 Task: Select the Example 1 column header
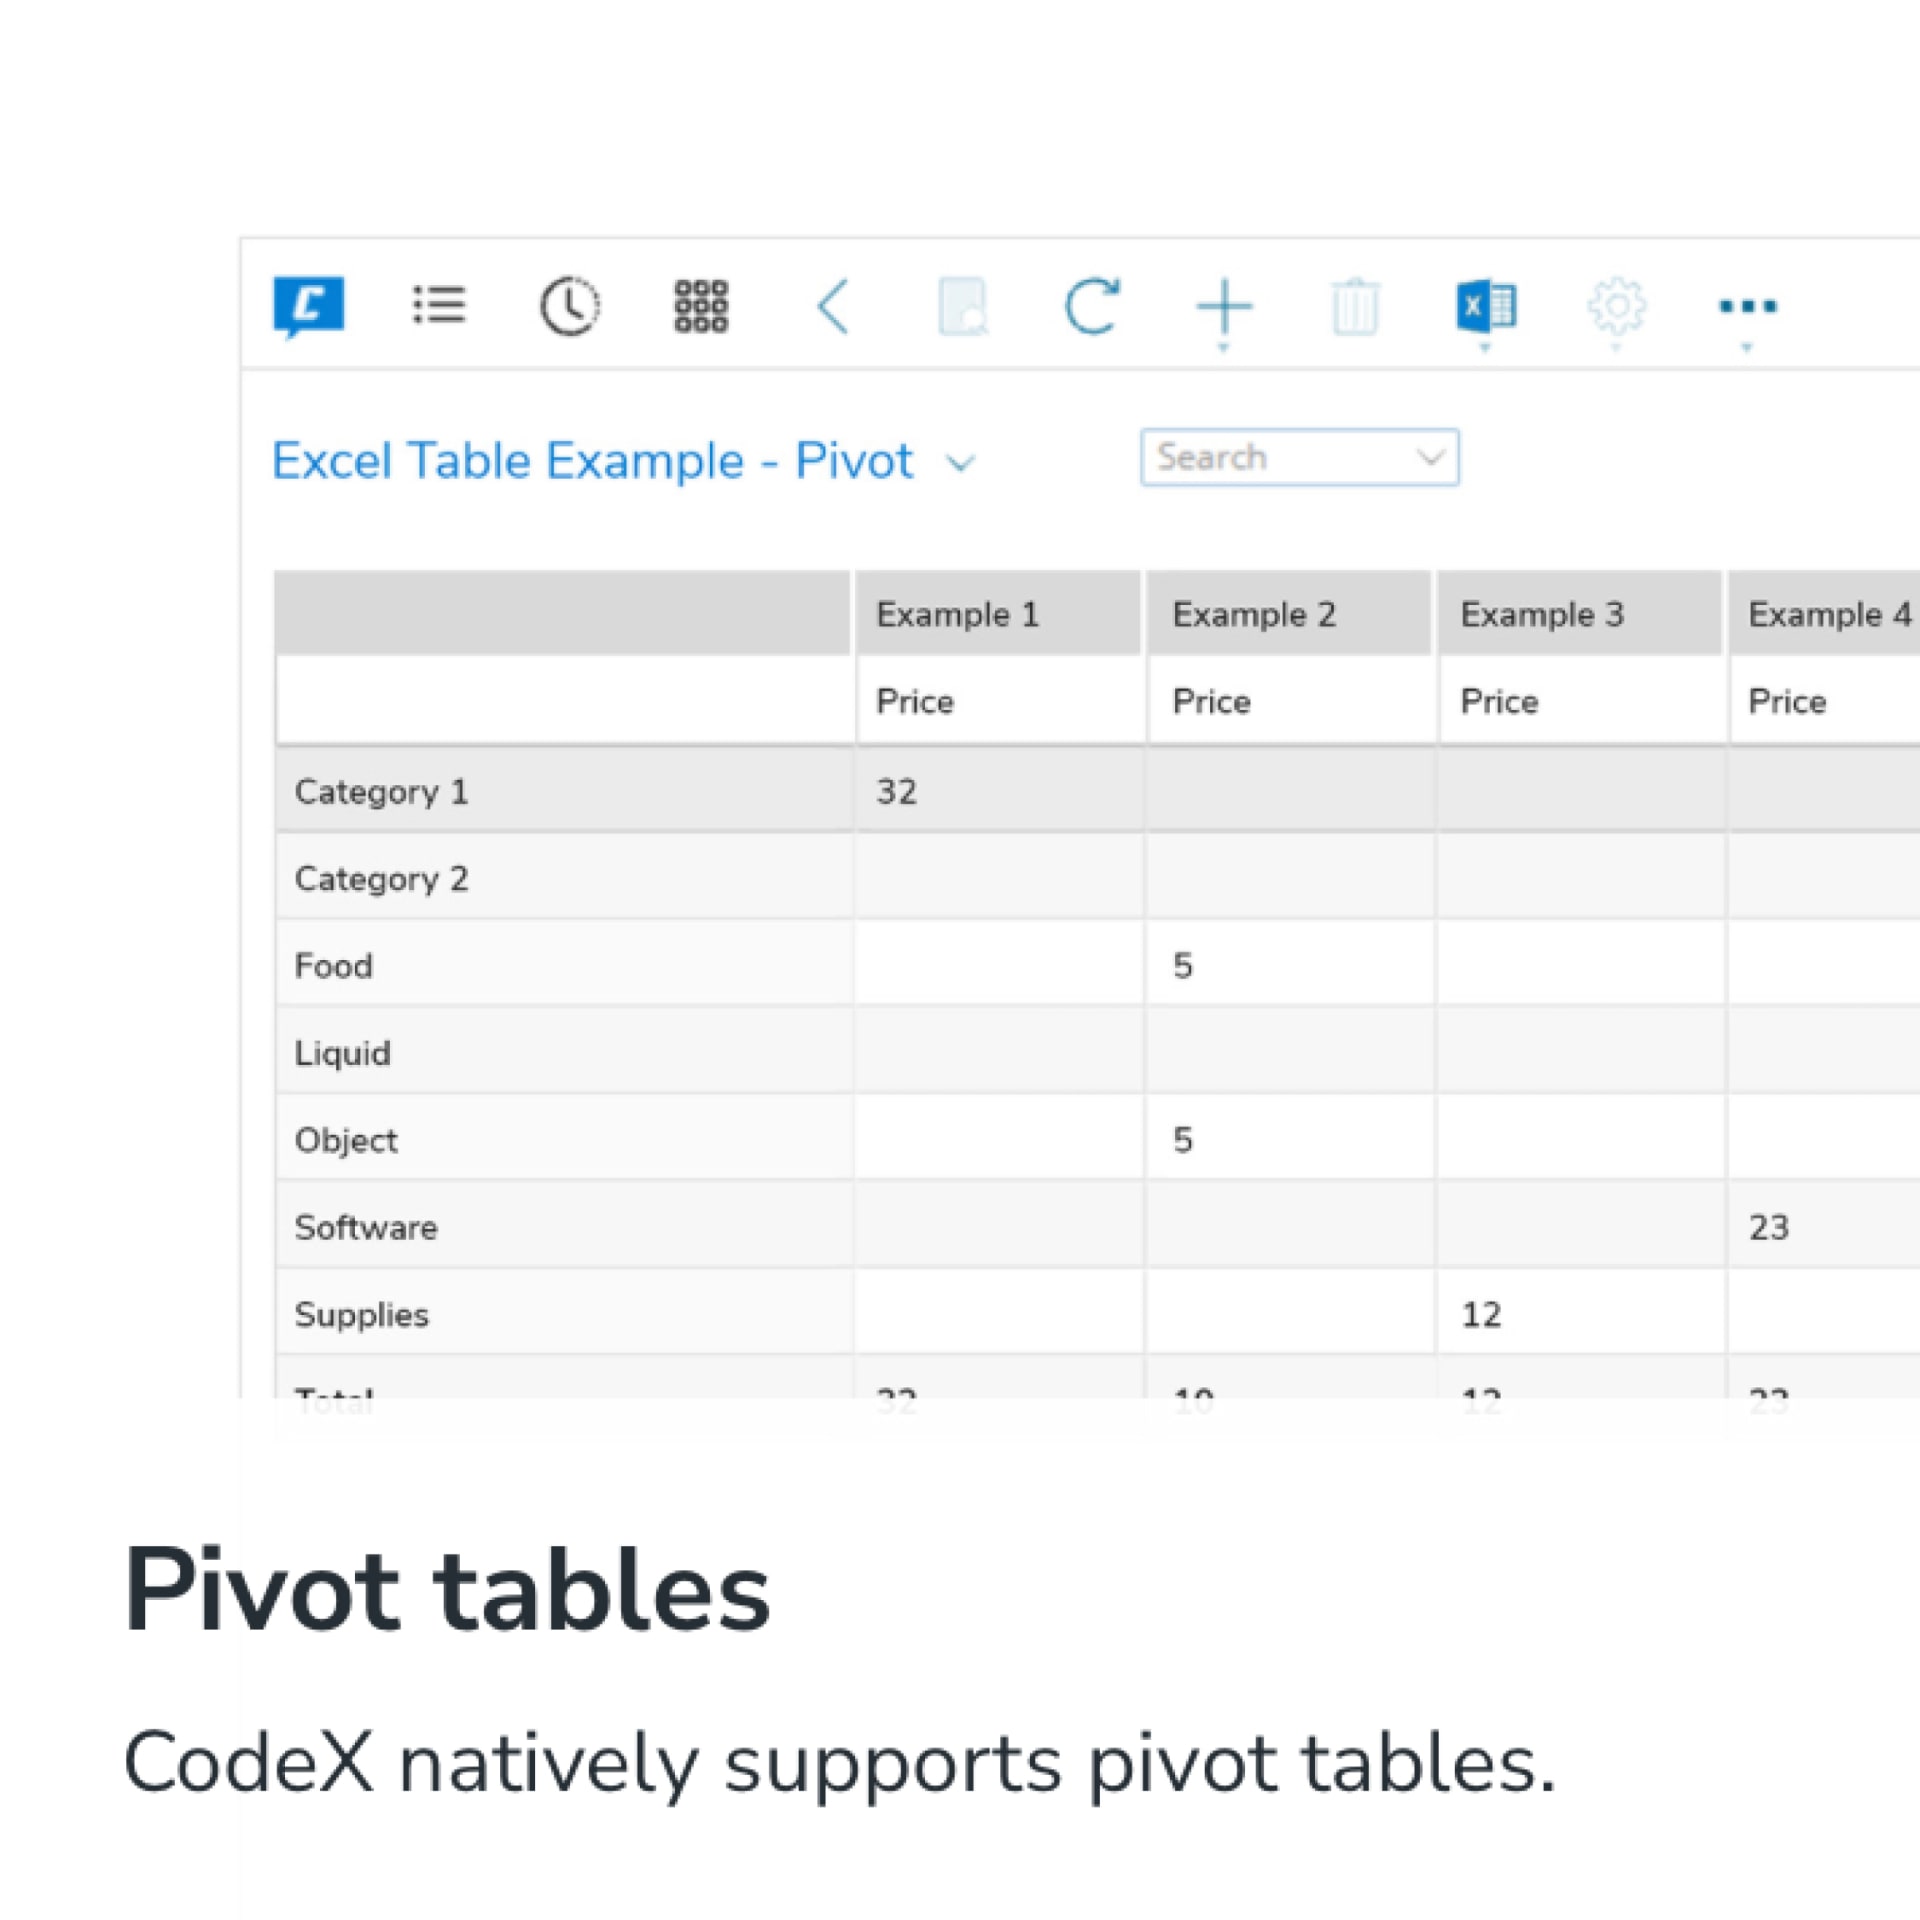[x=957, y=614]
